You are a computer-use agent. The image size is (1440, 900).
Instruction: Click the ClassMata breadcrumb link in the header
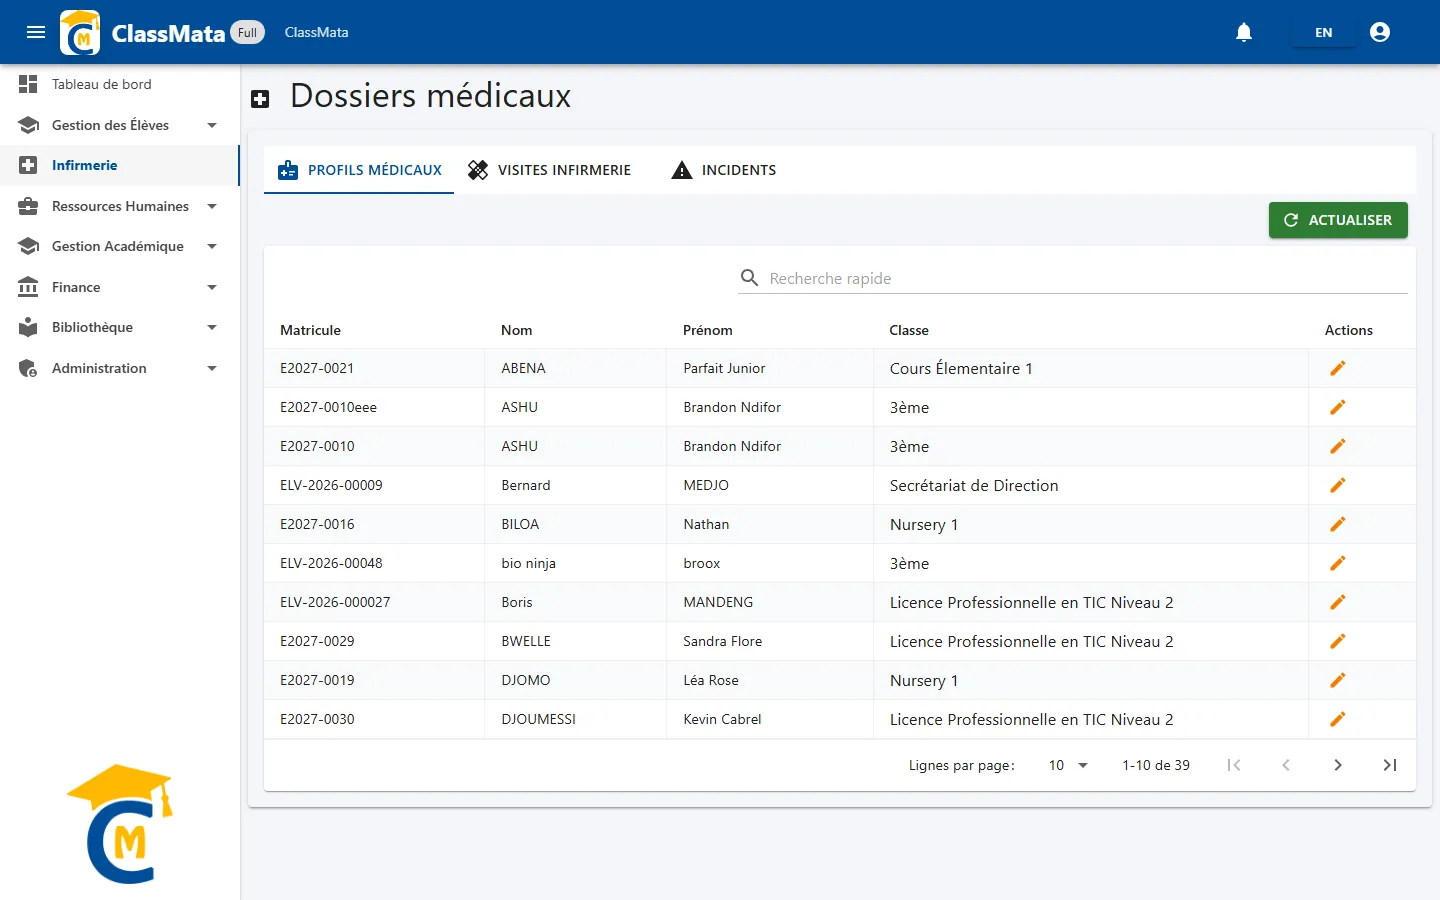coord(316,32)
